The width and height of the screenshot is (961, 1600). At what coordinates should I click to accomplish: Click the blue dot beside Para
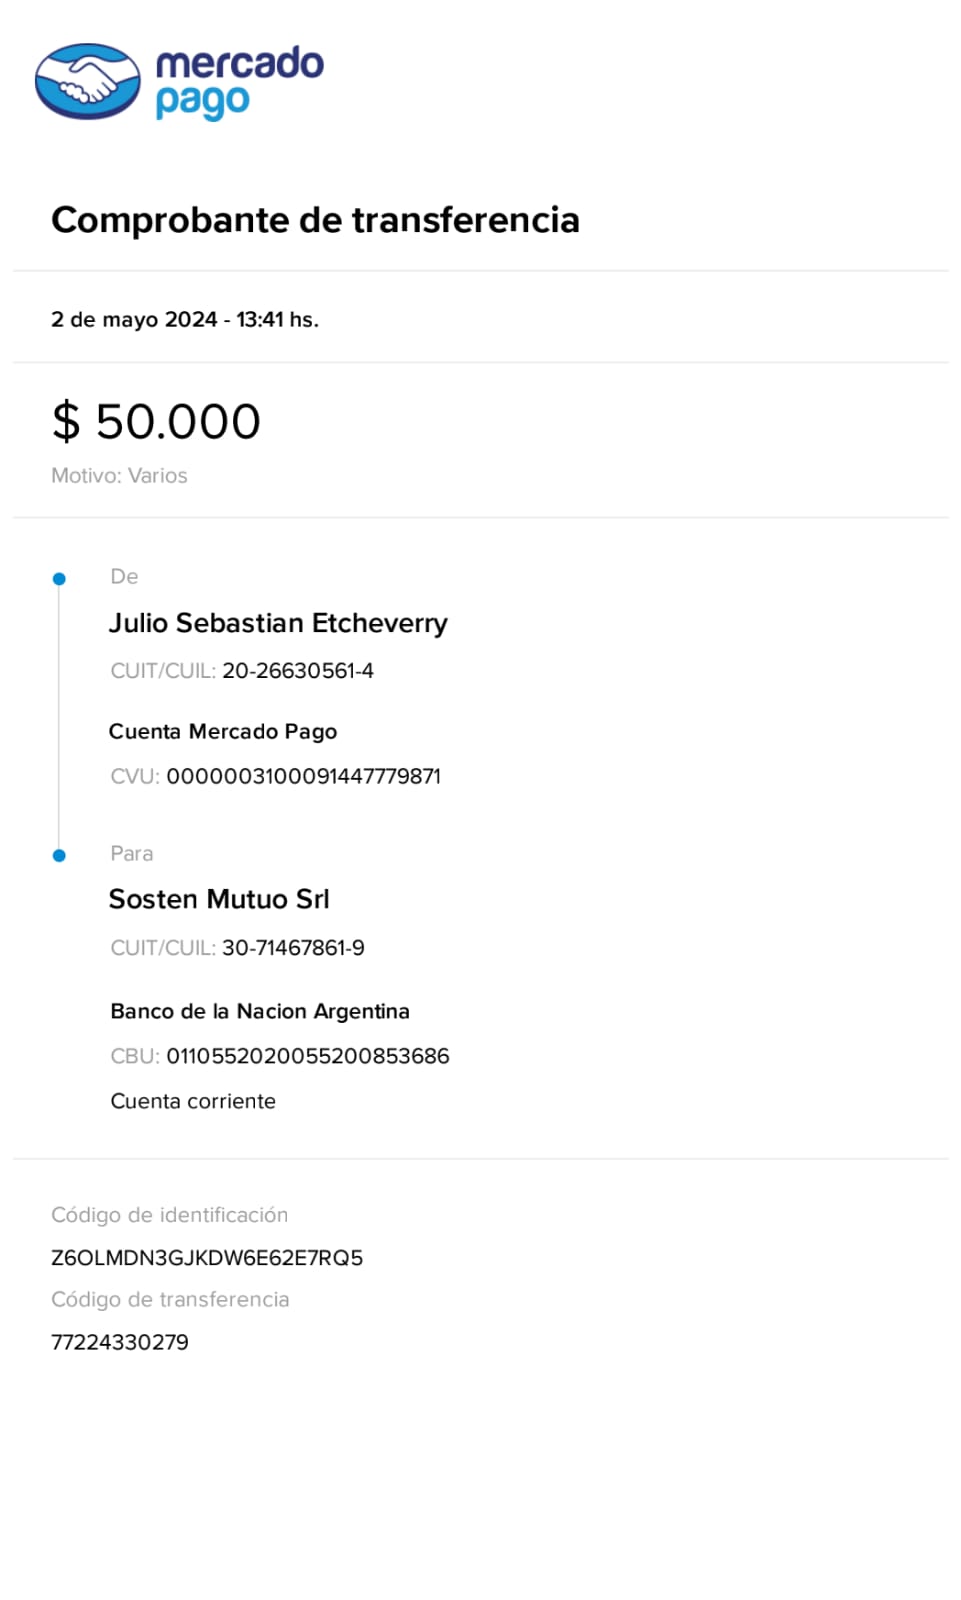59,856
